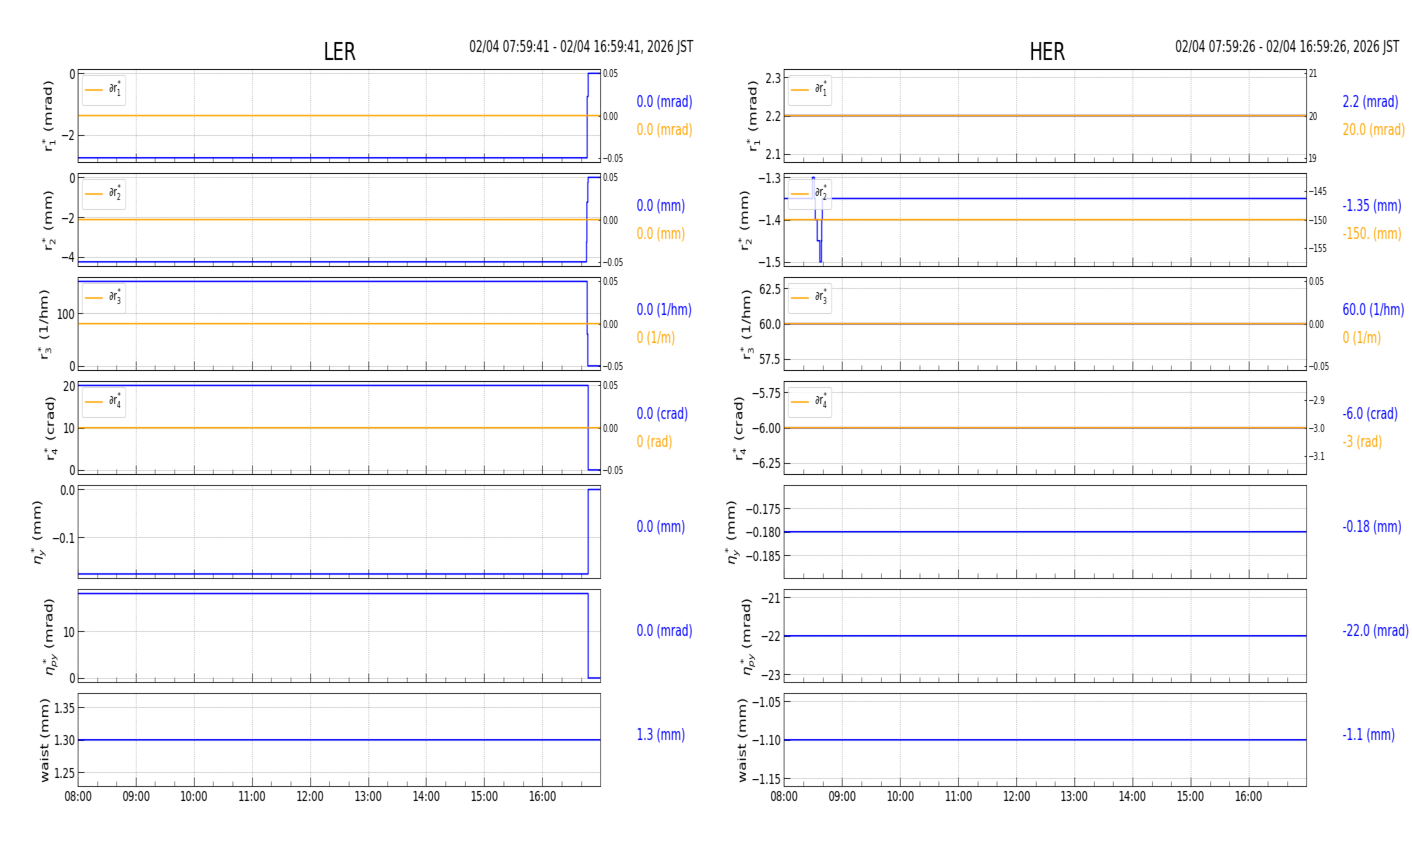Click the HER plot column title
Screen dimensions: 1412x864
click(1047, 52)
